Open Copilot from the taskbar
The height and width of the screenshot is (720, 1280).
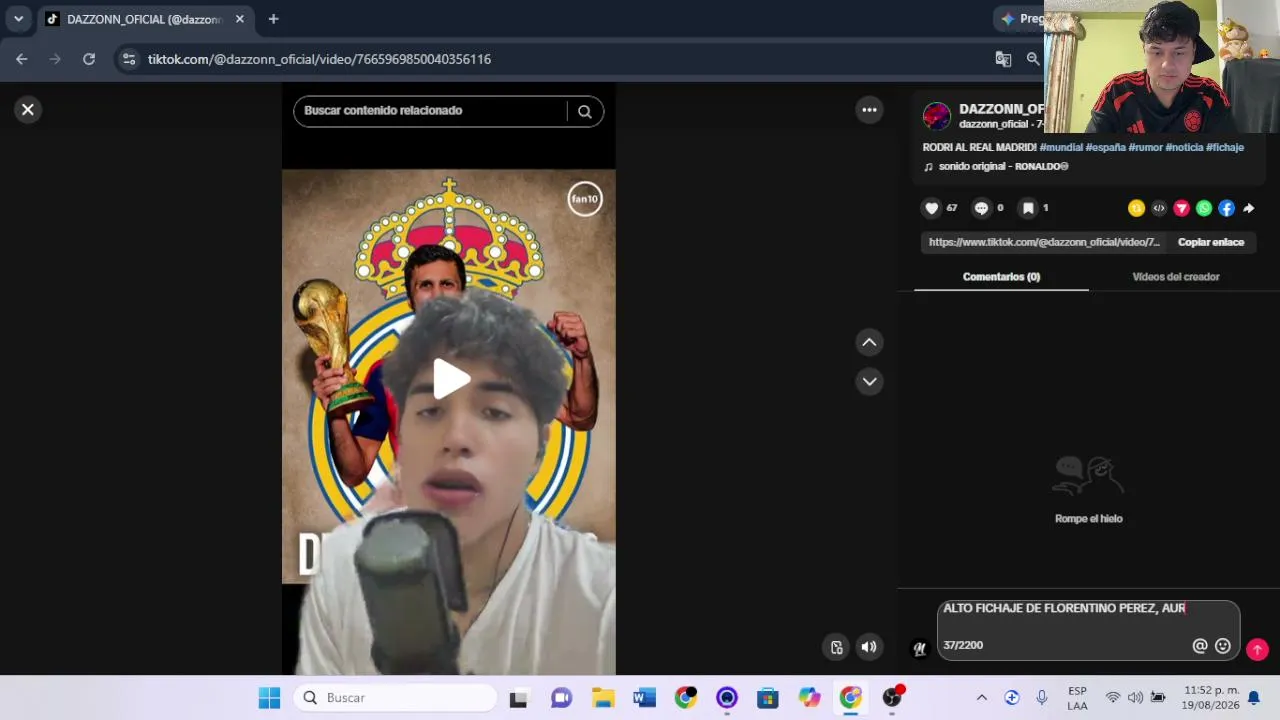click(x=809, y=698)
